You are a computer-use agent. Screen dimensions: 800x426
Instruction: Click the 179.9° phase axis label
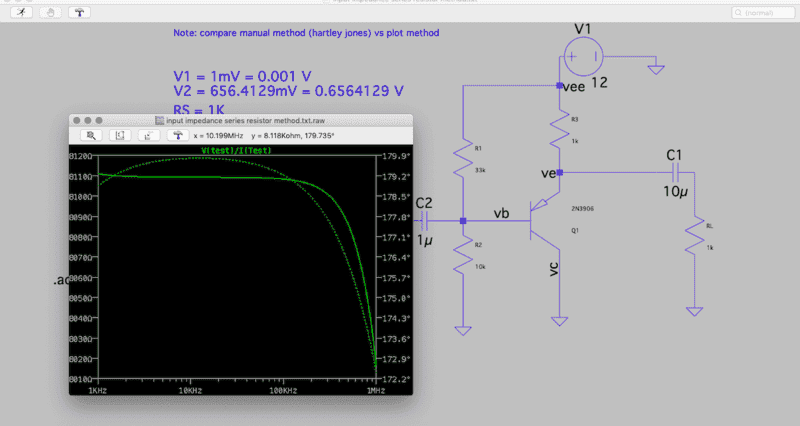coord(396,156)
